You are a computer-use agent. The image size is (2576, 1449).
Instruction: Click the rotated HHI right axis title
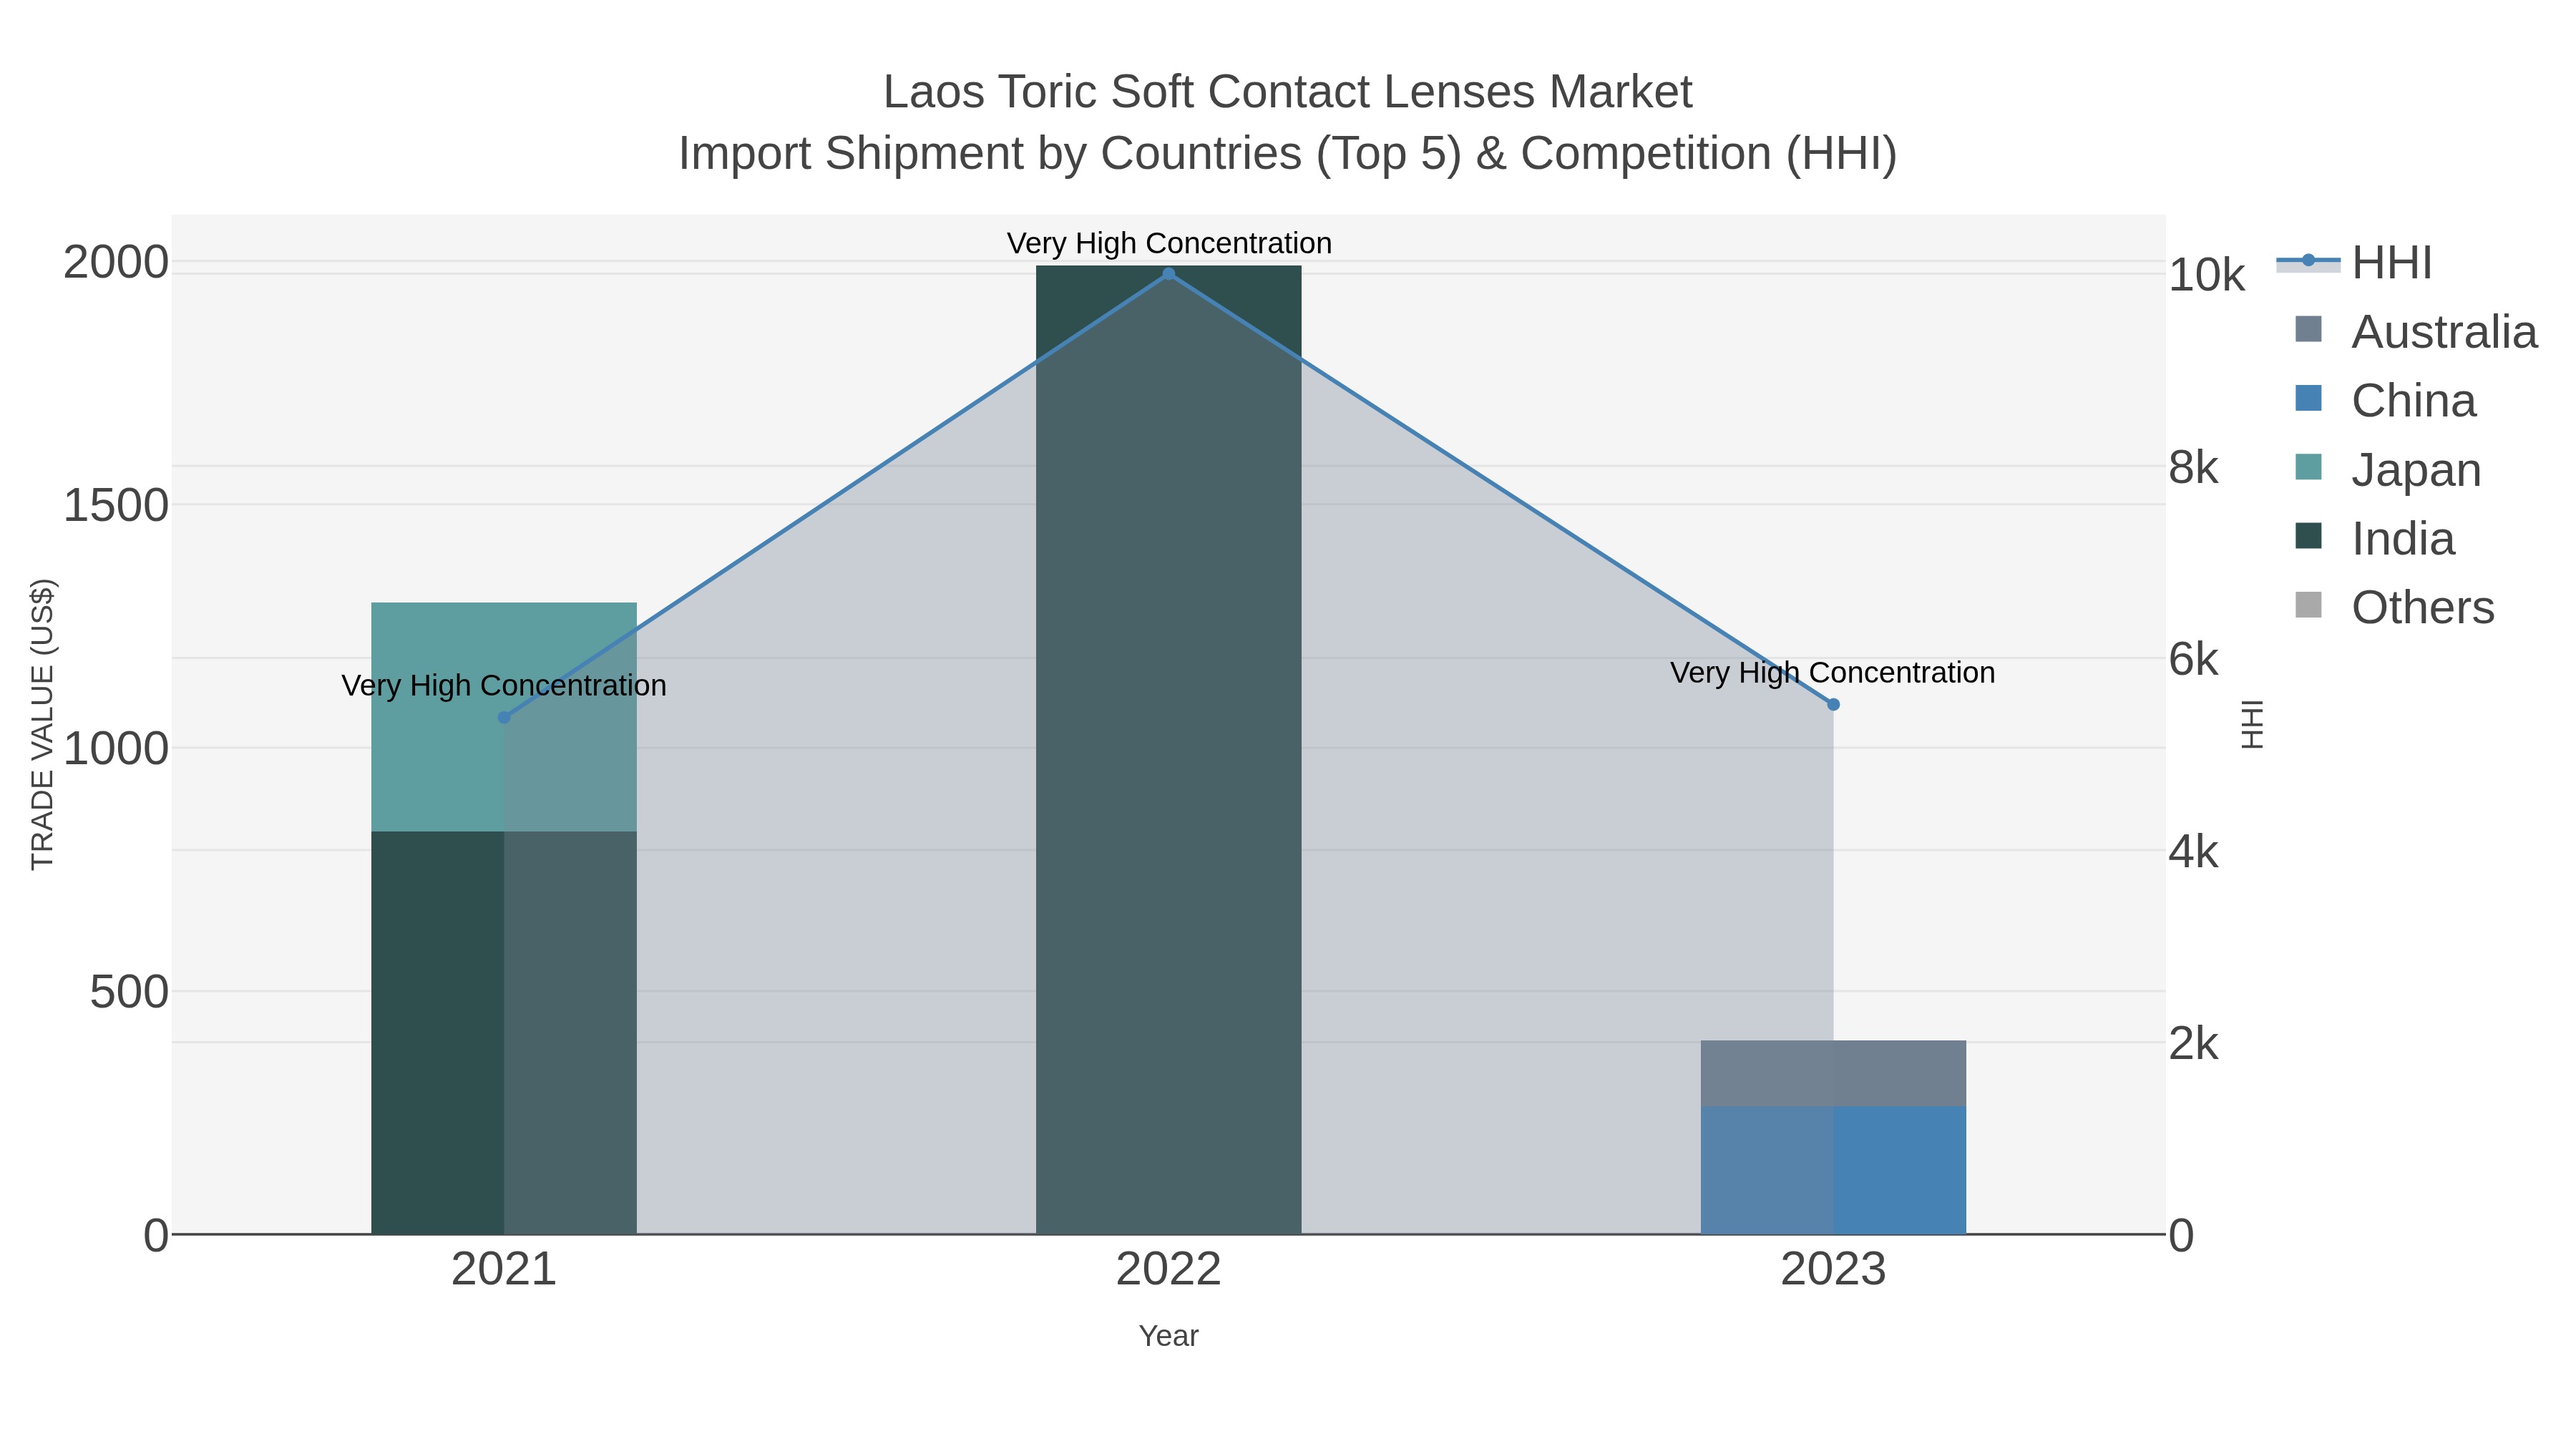(2251, 724)
